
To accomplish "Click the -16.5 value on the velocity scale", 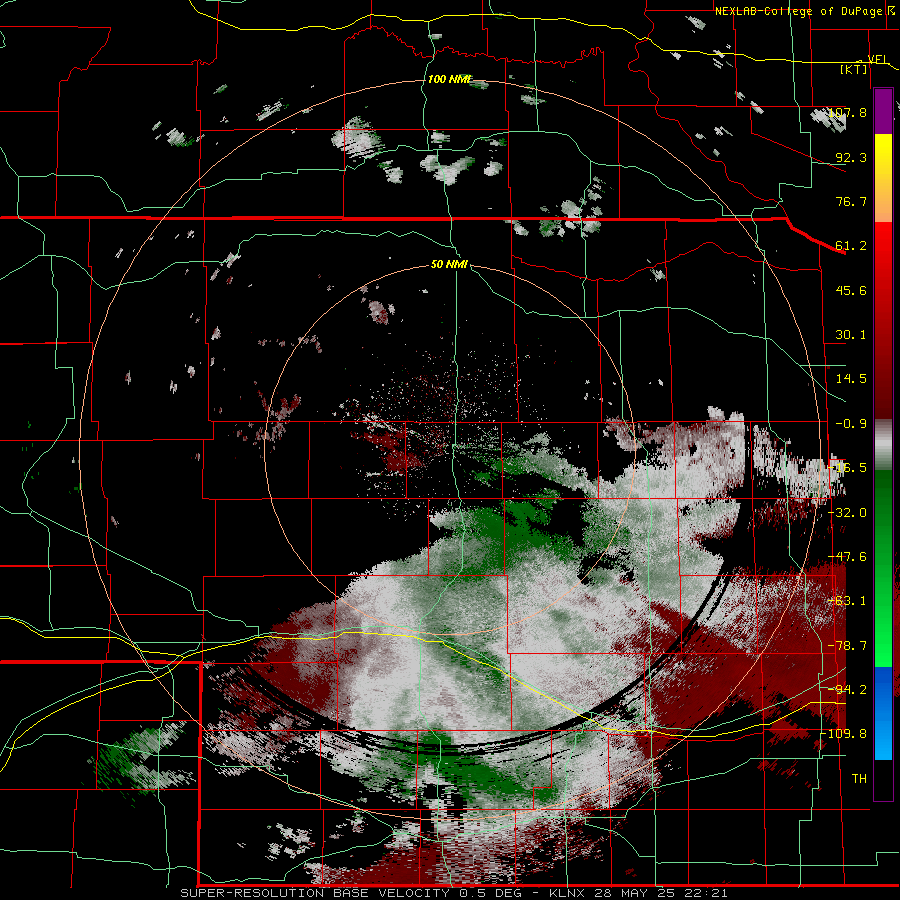I will pyautogui.click(x=849, y=468).
